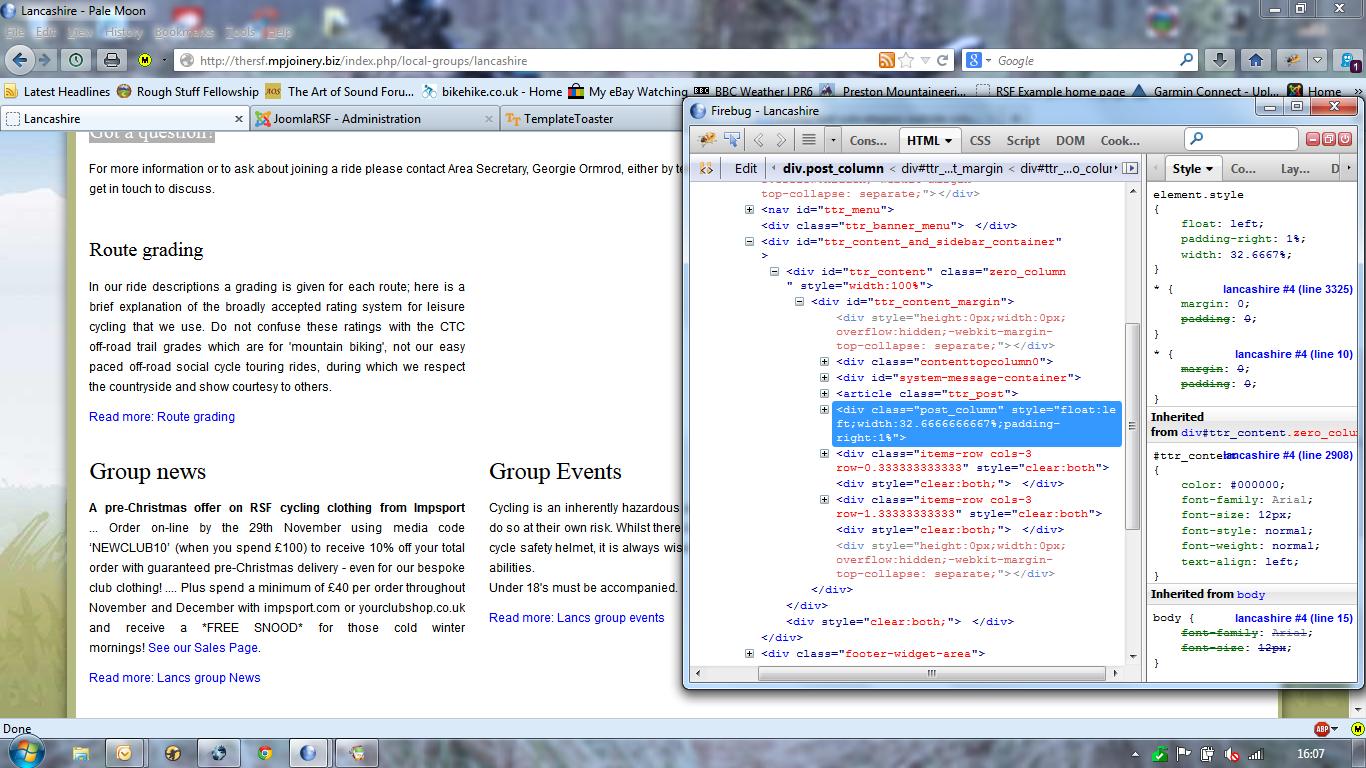Click the Read more: Route grading link

[x=162, y=417]
